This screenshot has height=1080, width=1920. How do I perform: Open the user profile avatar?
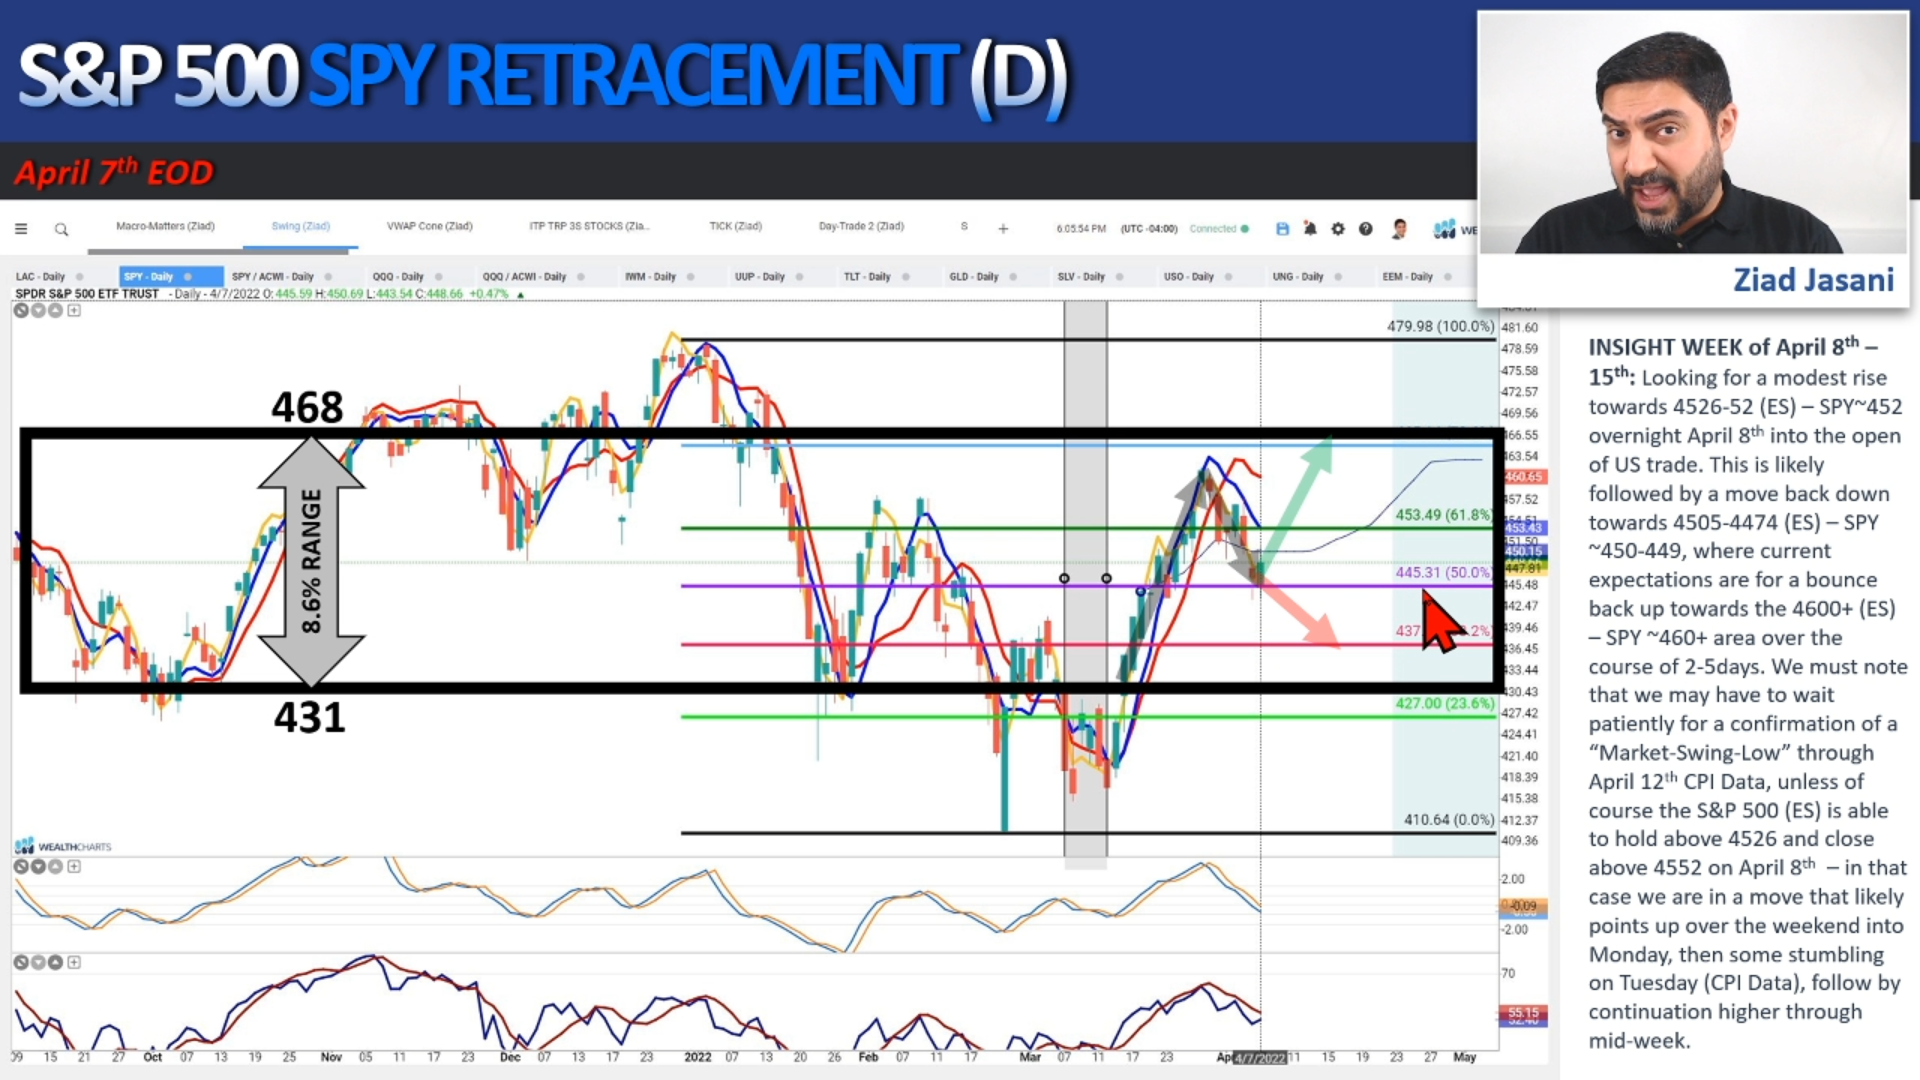pos(1399,229)
